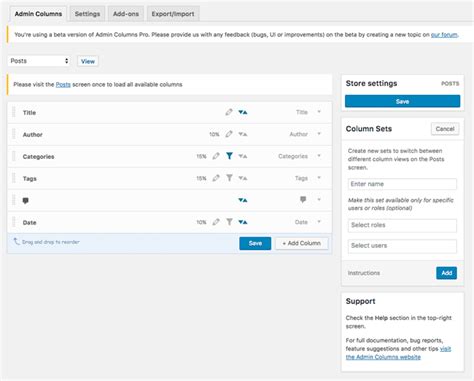Click the View button next to Posts
The image size is (474, 381).
click(x=88, y=61)
